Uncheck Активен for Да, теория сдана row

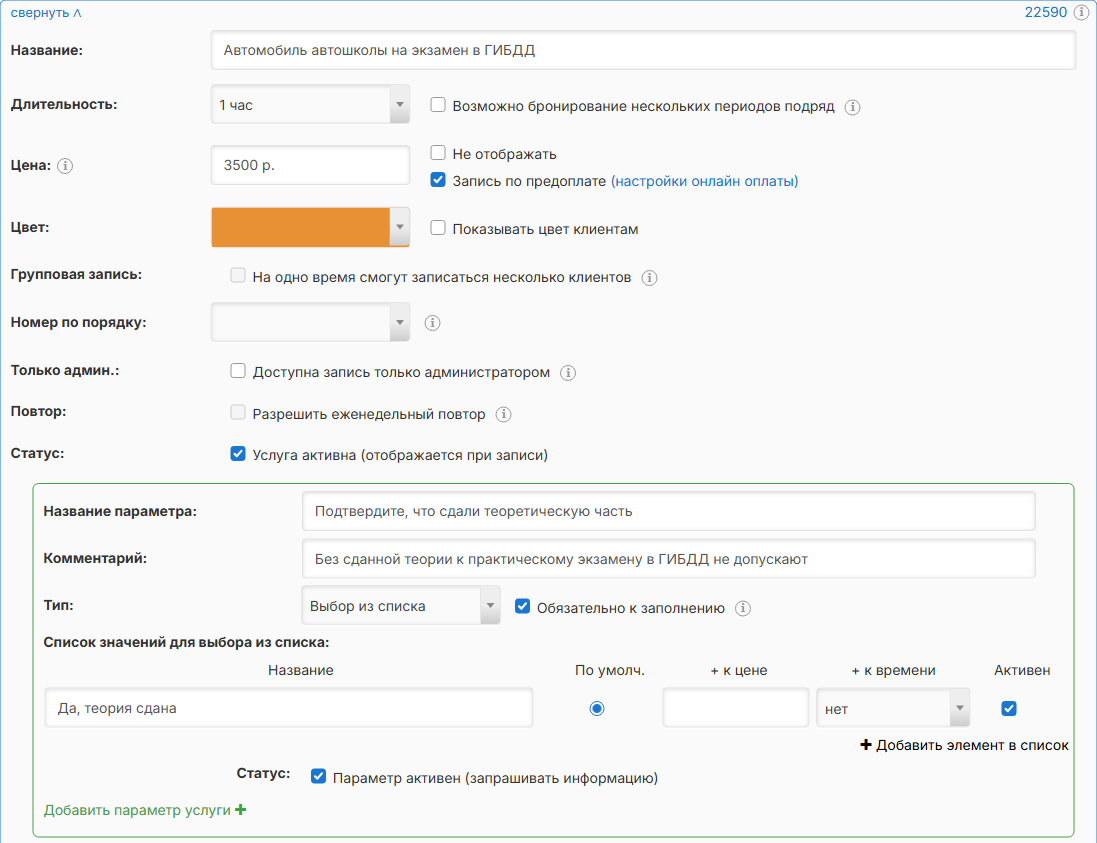point(1009,709)
